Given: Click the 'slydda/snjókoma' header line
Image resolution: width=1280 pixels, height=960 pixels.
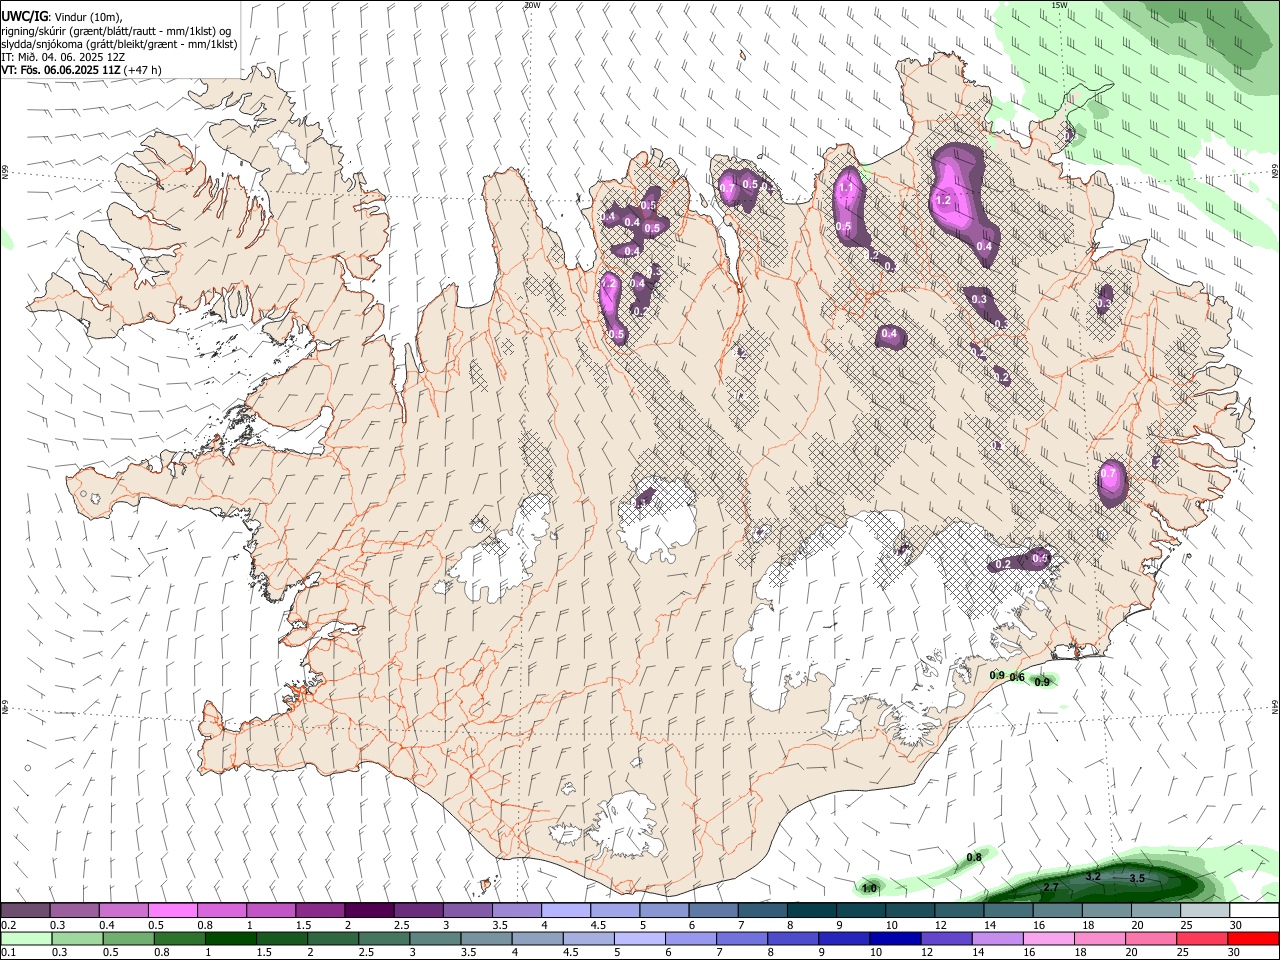Looking at the screenshot, I should coord(119,44).
